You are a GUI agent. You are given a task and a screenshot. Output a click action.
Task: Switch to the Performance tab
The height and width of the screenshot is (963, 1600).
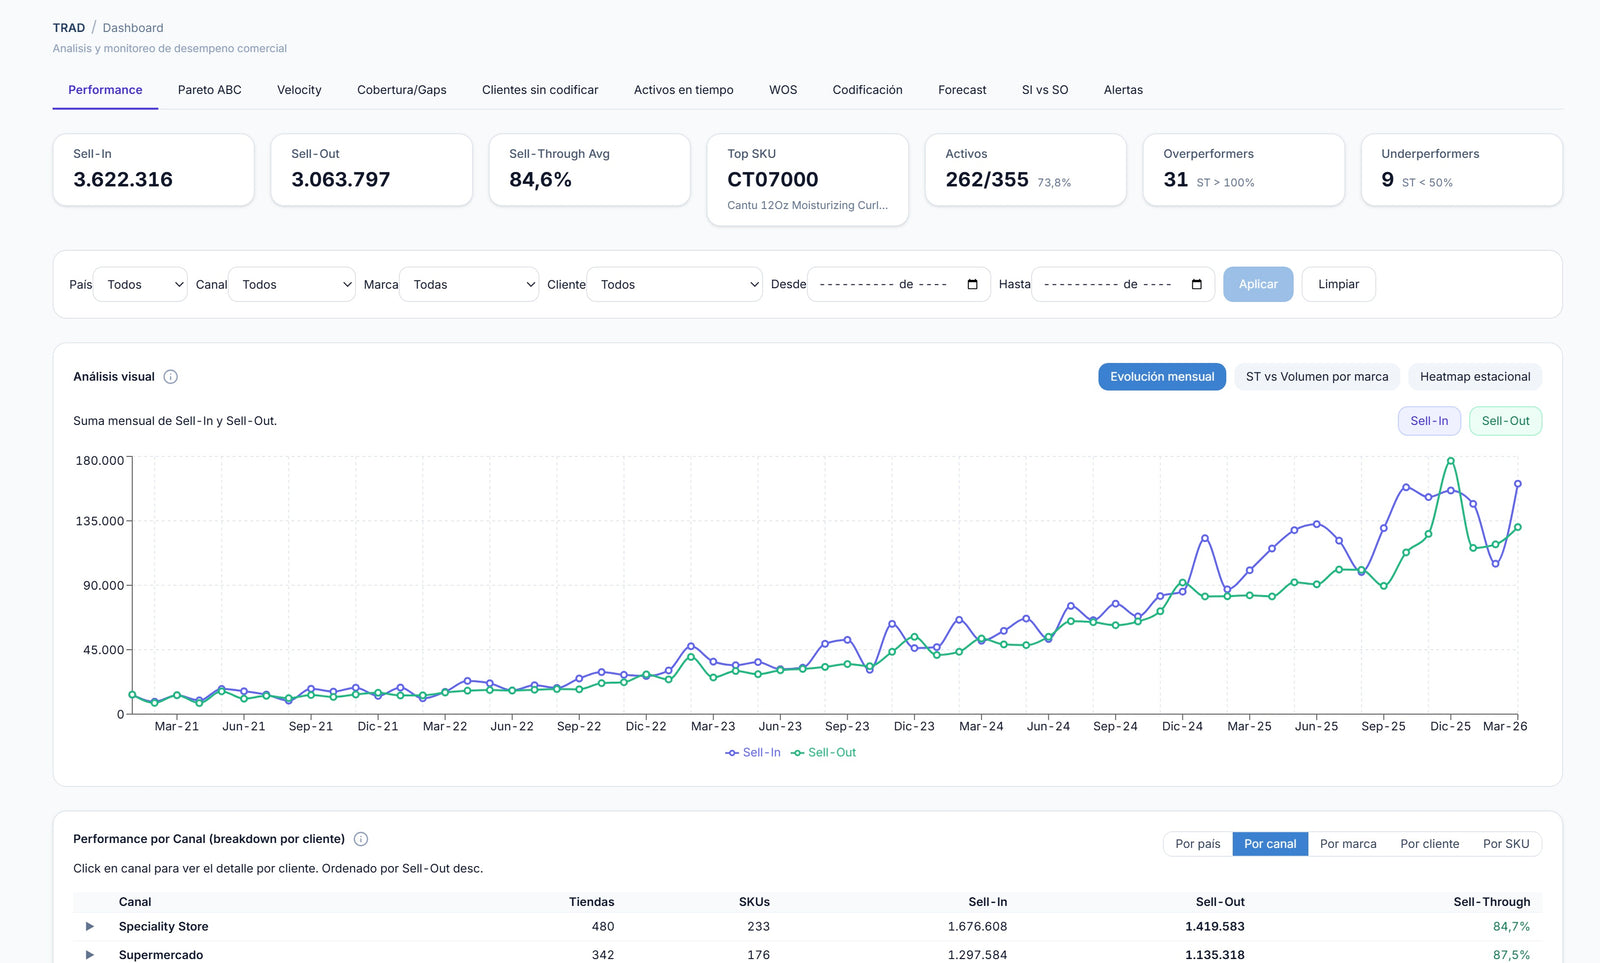(105, 90)
